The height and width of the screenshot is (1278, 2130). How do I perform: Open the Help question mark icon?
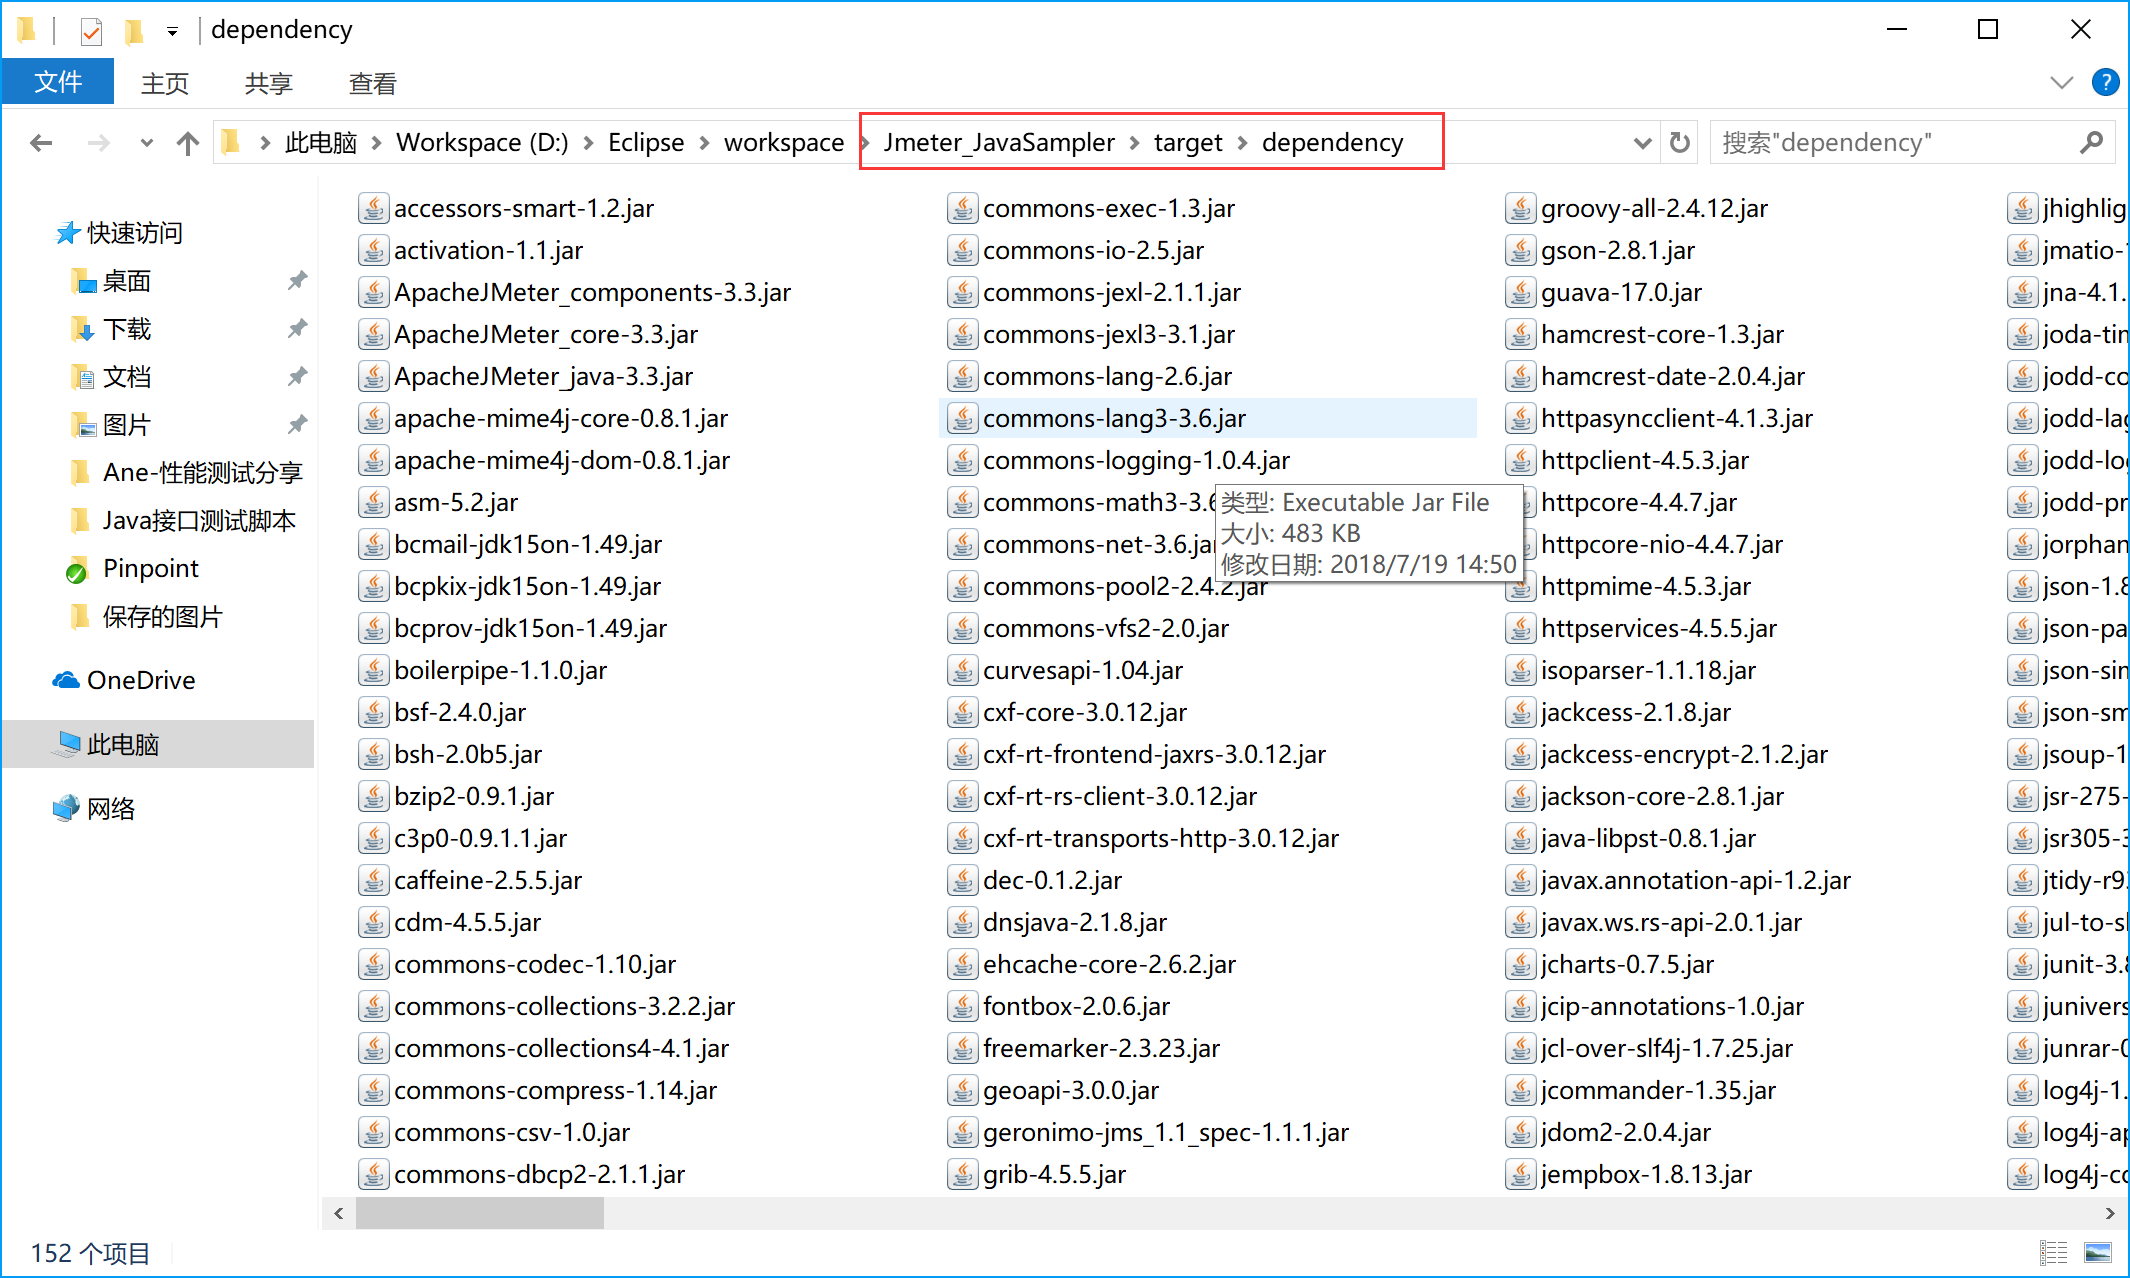2105,83
